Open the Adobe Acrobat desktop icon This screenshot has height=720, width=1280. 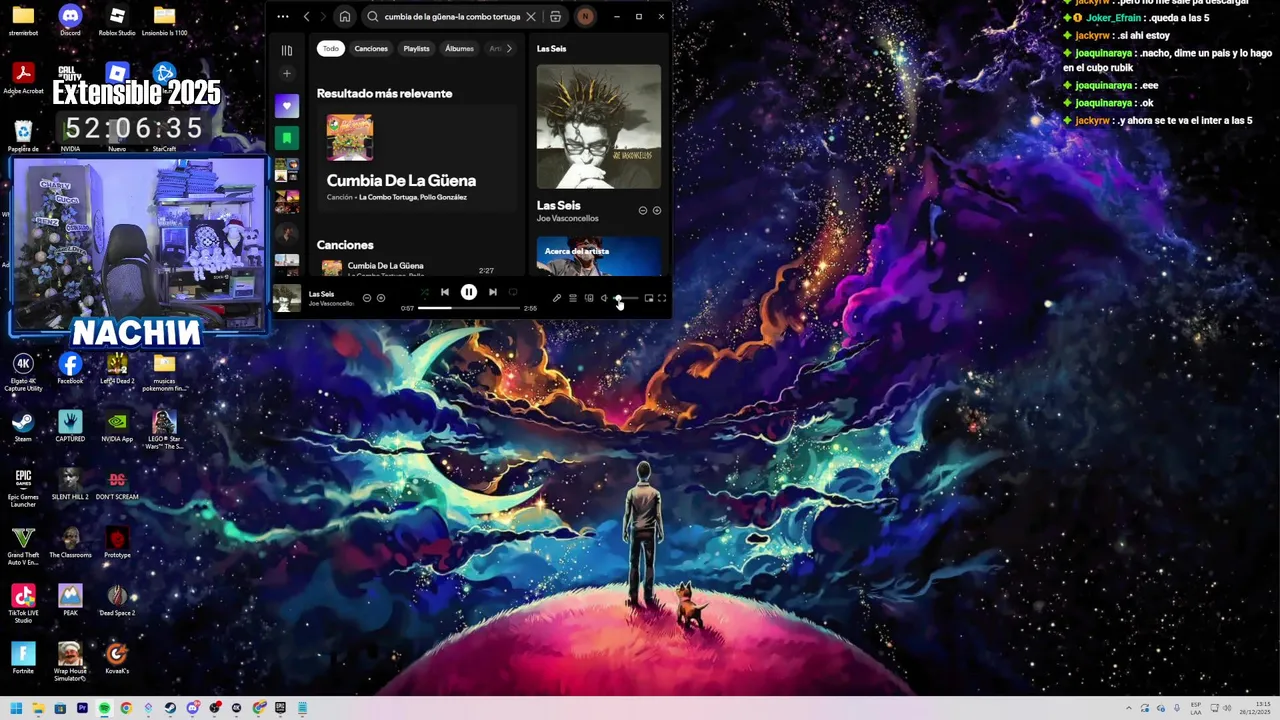click(x=23, y=78)
